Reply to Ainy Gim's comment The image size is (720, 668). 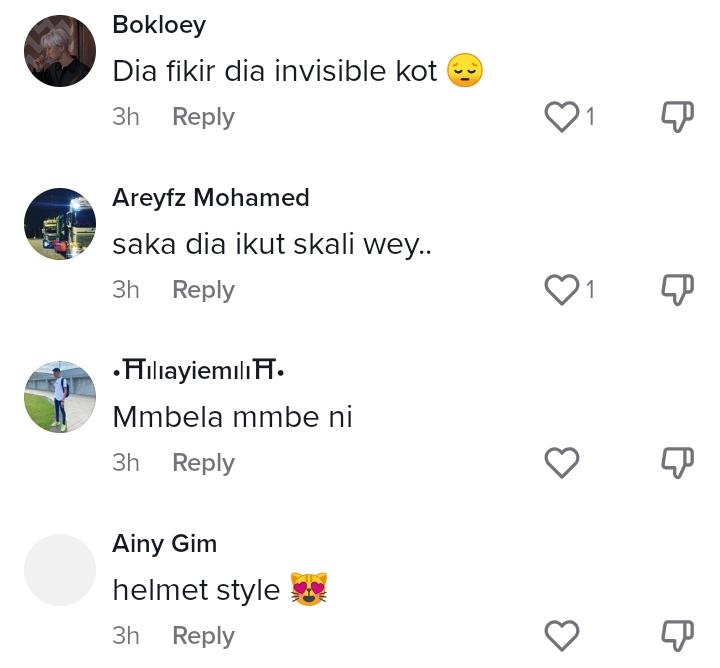203,636
